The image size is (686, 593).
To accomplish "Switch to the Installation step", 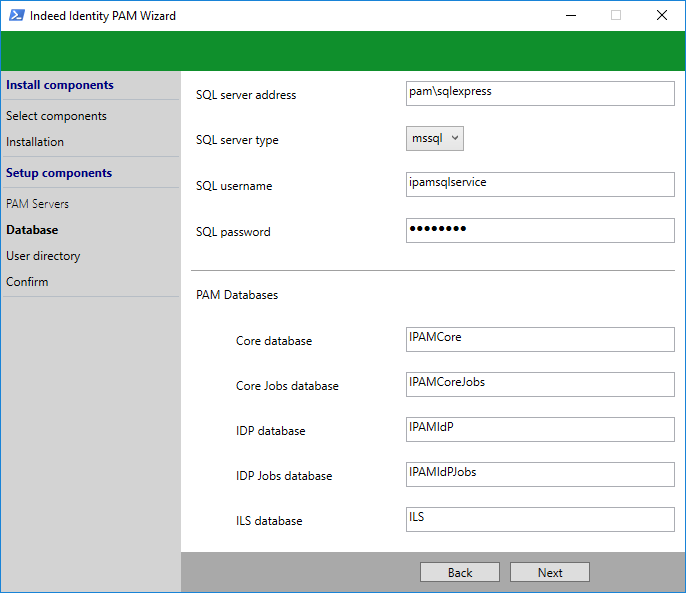I will tap(35, 142).
